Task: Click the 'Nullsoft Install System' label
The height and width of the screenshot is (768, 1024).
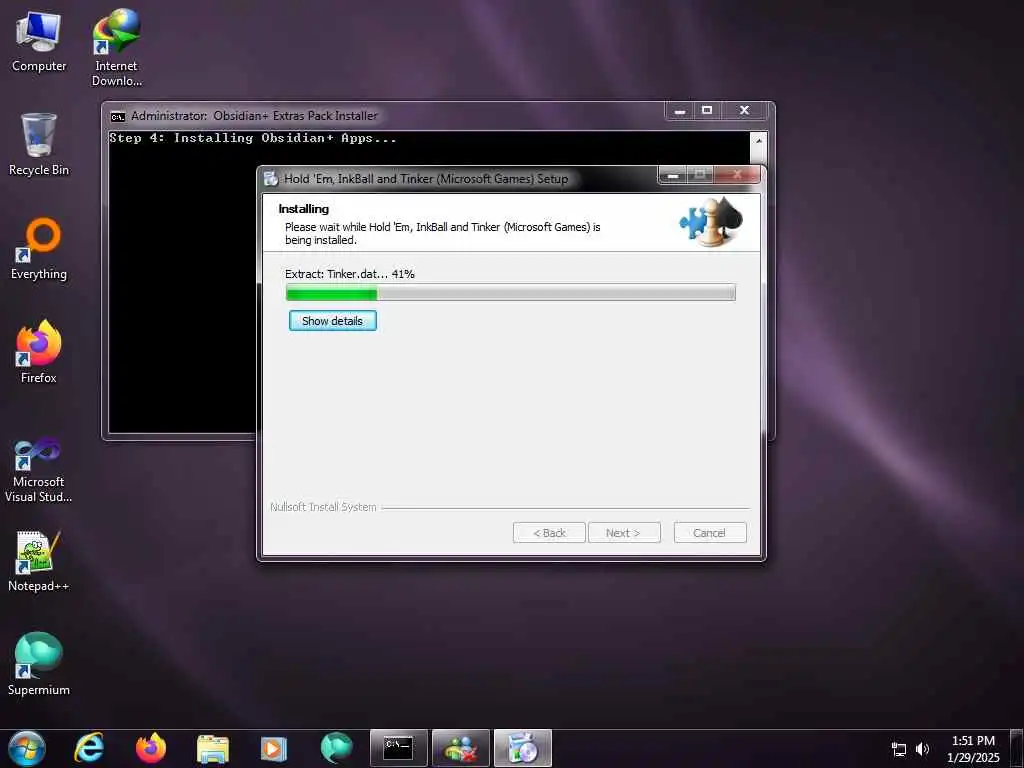Action: [x=323, y=507]
